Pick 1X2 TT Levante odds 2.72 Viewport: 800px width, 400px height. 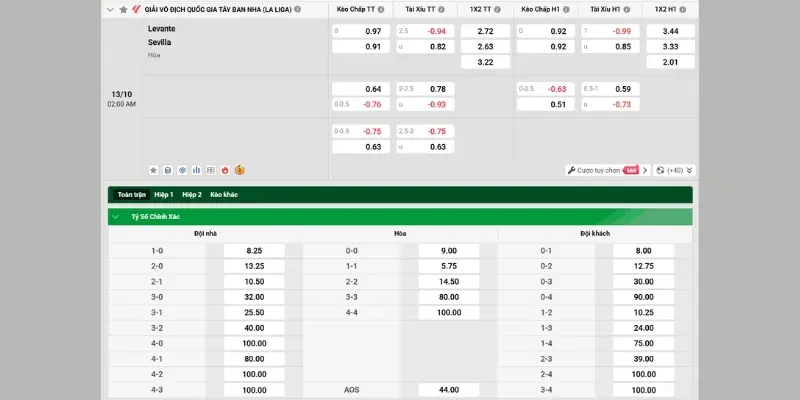(x=485, y=31)
